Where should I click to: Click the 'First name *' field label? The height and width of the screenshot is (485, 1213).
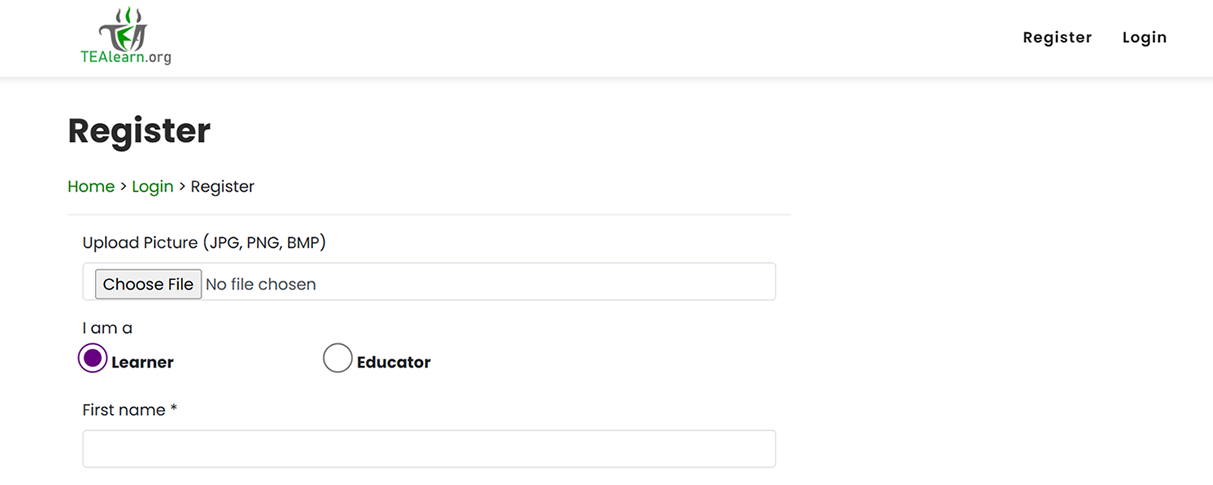coord(130,410)
